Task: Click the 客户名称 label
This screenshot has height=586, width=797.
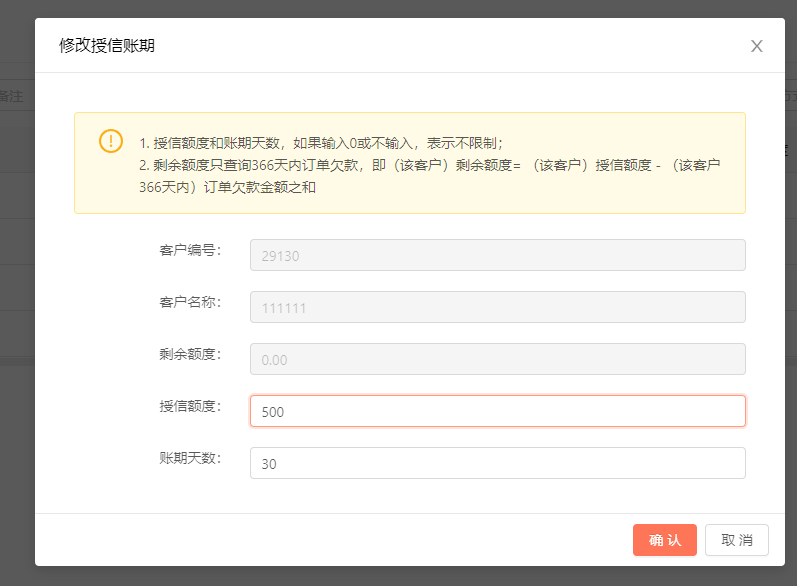Action: point(190,302)
